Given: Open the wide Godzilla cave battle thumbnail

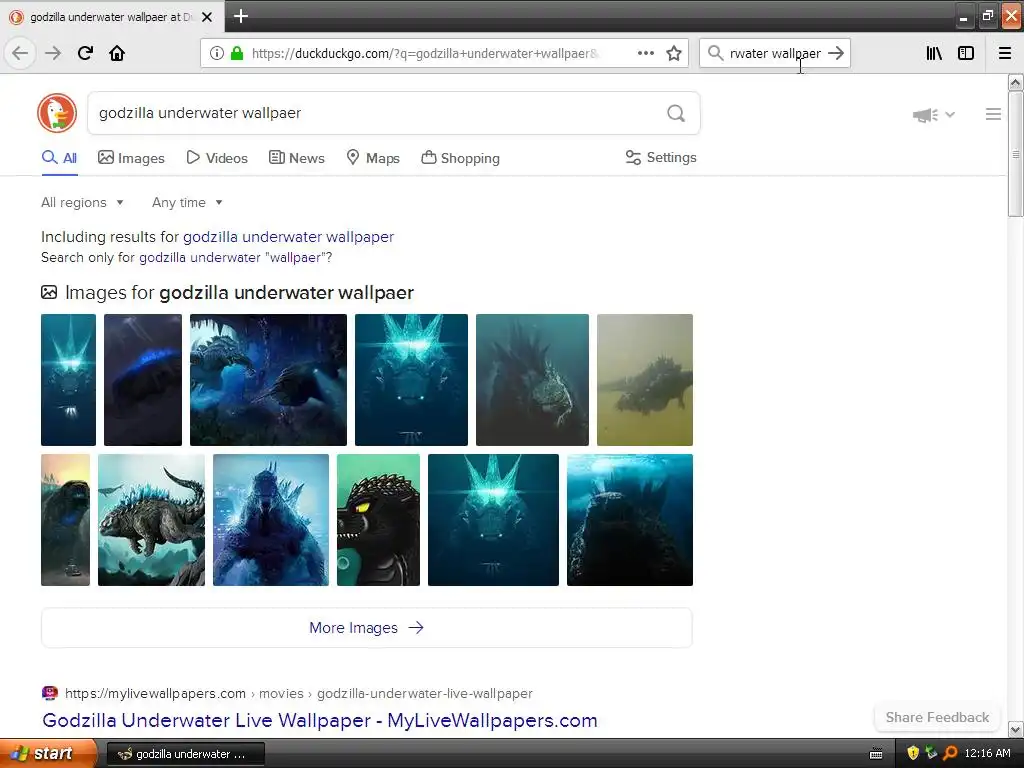Looking at the screenshot, I should pos(268,380).
